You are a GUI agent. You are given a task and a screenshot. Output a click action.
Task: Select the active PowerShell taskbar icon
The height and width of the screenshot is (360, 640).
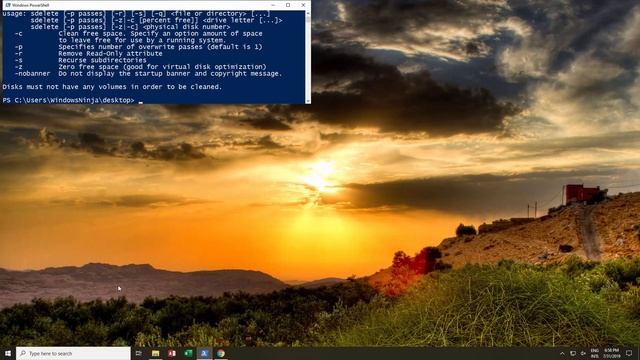click(204, 353)
